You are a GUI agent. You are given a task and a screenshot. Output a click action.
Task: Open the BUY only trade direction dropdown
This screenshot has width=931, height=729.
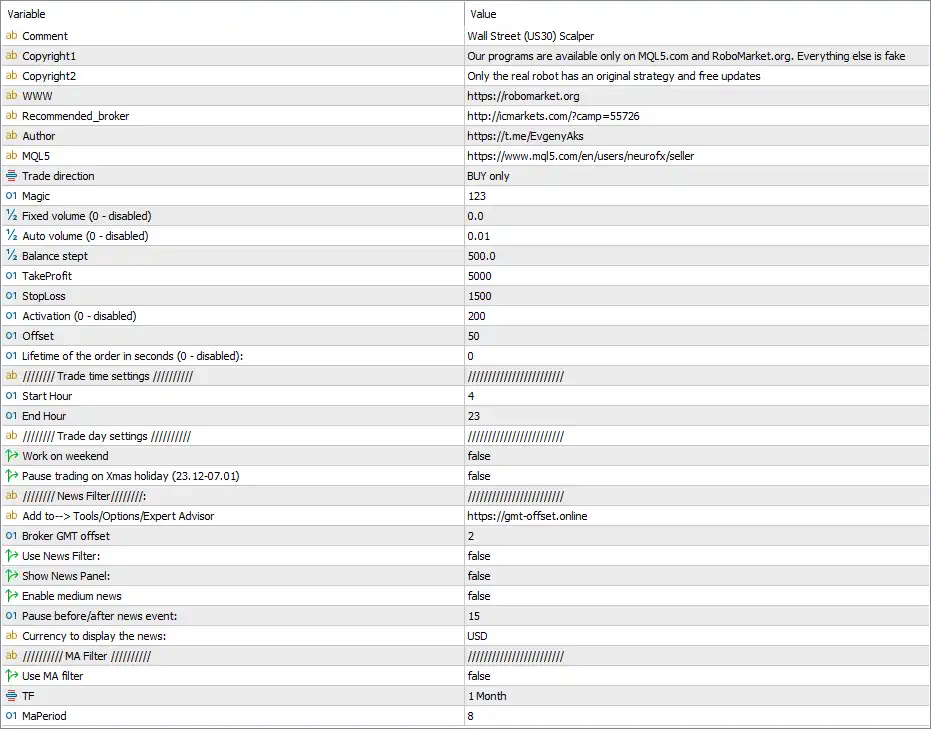coord(697,176)
